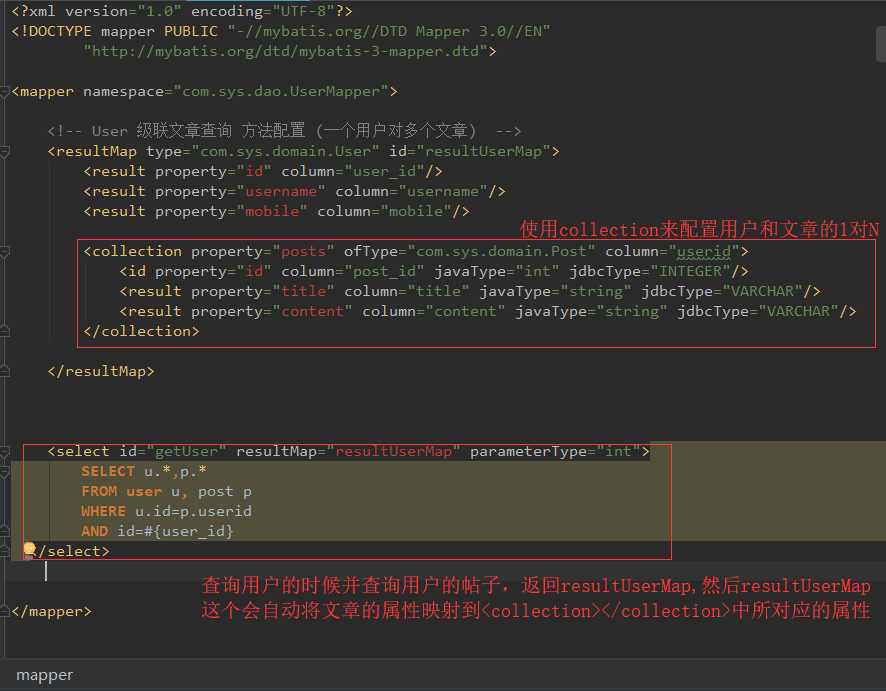Click the post_id column value
The height and width of the screenshot is (691, 886).
coord(385,272)
